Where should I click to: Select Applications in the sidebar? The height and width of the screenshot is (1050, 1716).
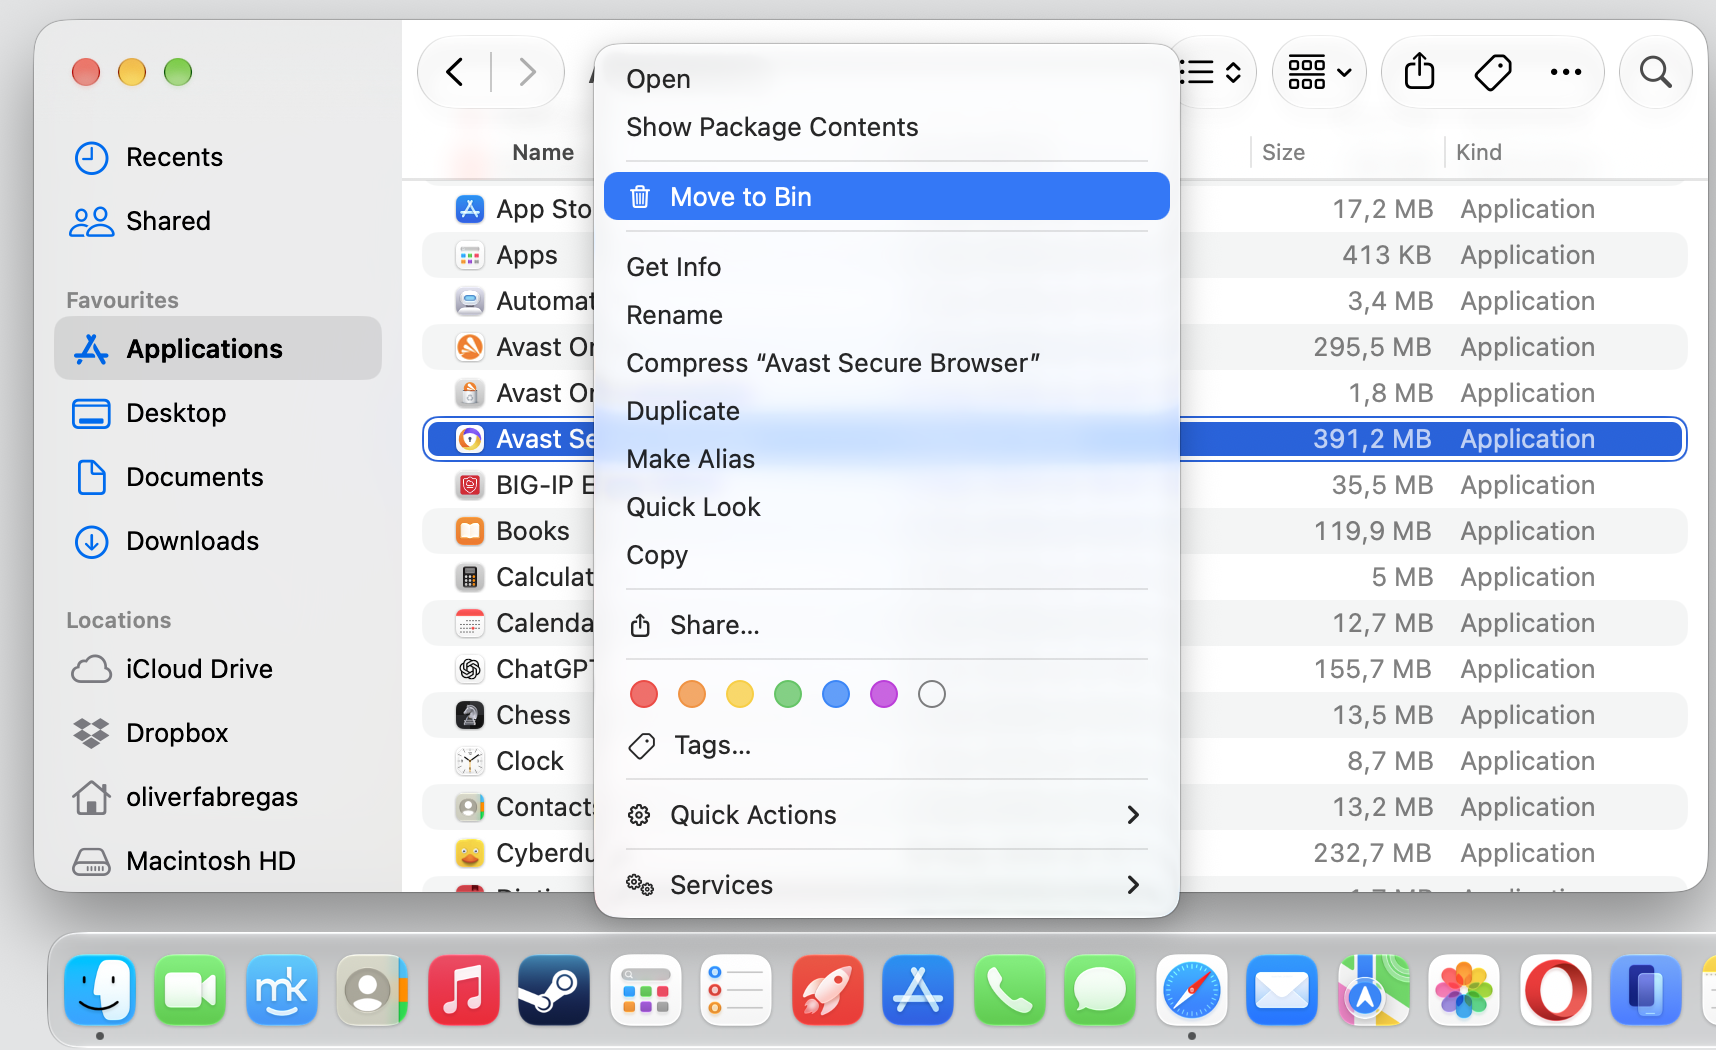218,348
